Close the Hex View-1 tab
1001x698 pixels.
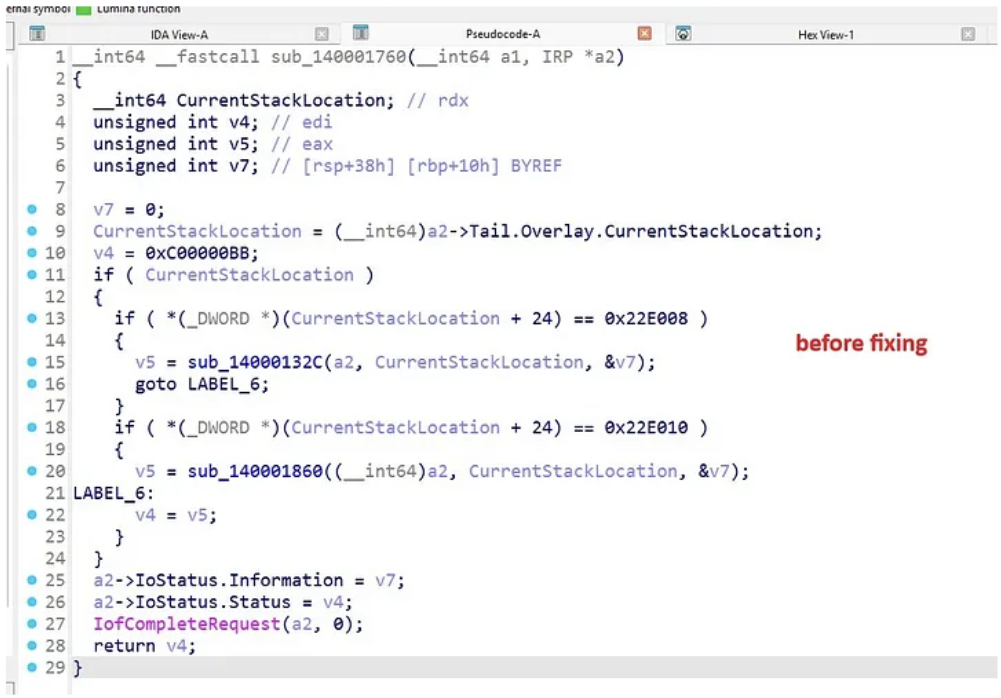coord(968,34)
